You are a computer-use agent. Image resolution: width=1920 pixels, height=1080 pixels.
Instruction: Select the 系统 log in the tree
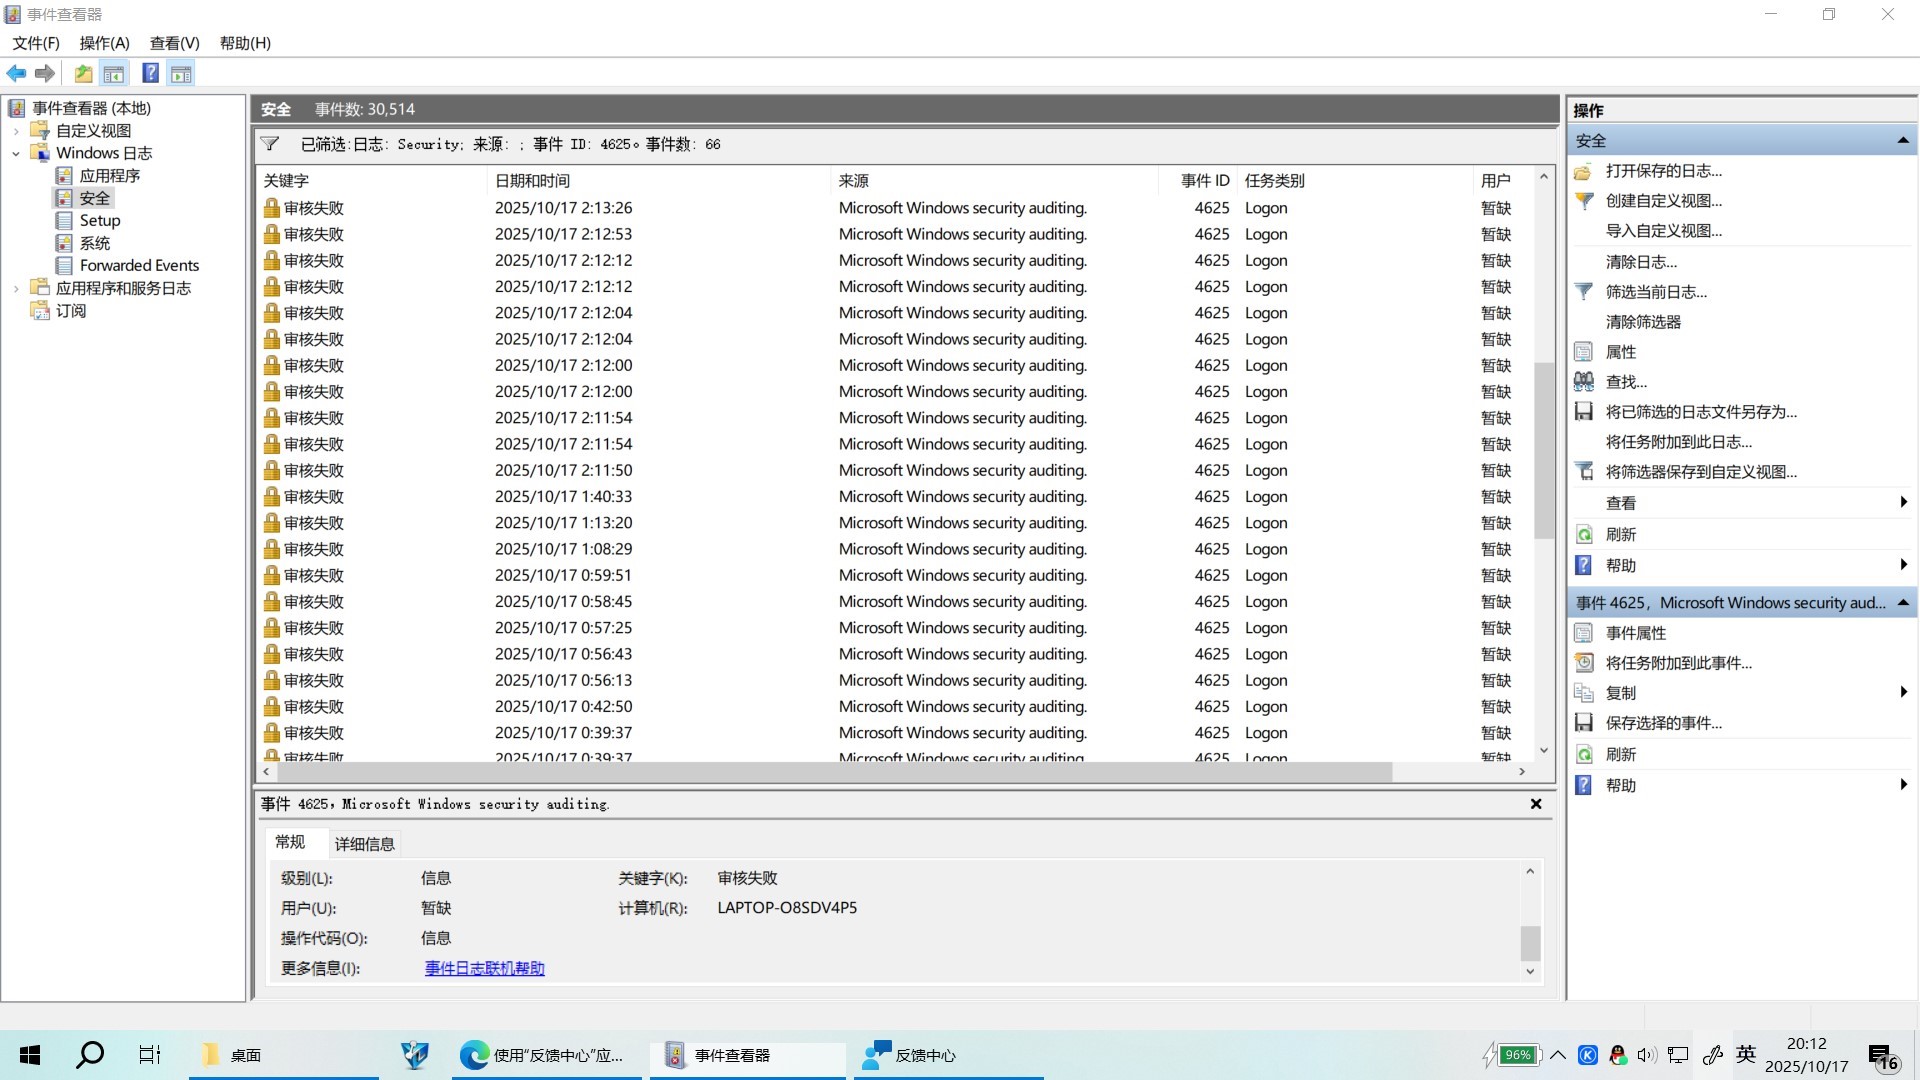coord(95,243)
